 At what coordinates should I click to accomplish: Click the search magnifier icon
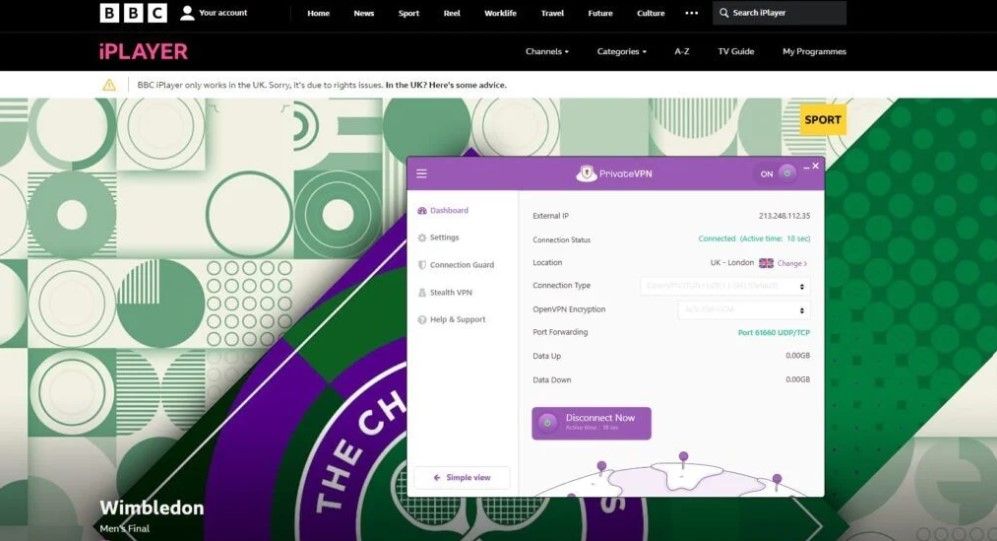point(724,13)
